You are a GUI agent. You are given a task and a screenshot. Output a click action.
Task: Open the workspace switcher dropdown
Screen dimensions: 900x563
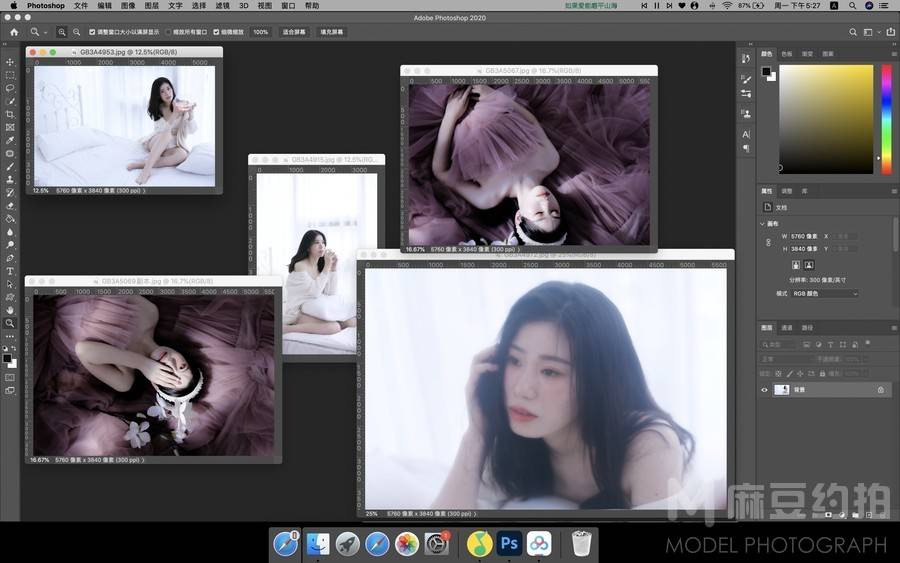(871, 32)
